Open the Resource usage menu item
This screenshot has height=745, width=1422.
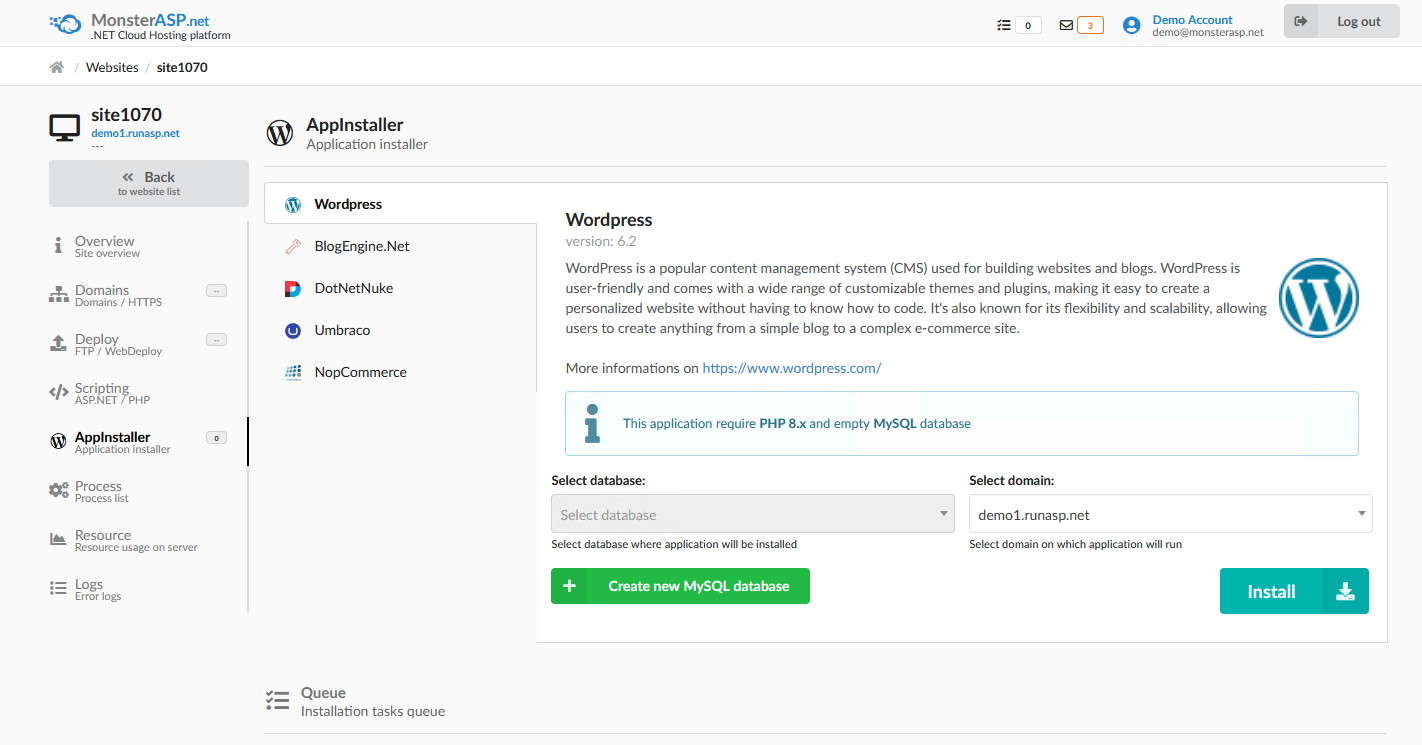coord(147,540)
